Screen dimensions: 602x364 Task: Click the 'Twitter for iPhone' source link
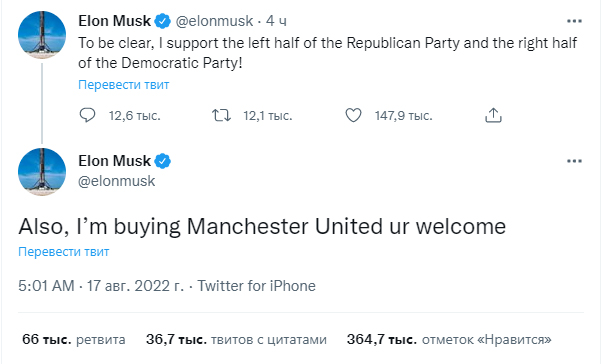256,286
